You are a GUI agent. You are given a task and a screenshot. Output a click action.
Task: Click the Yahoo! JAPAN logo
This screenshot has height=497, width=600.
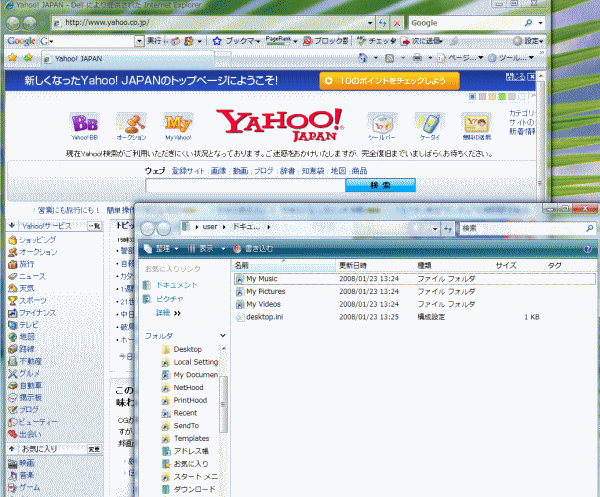click(x=280, y=125)
